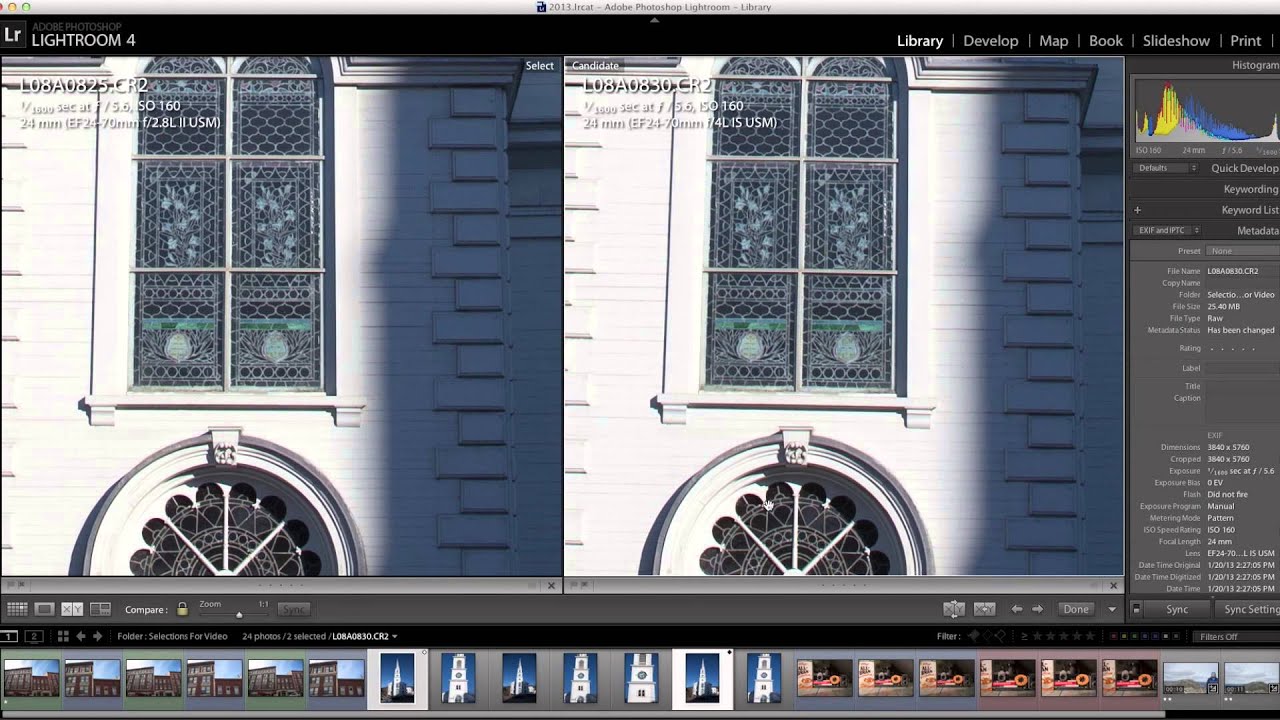Open second window display button 2
This screenshot has width=1280, height=720.
[34, 636]
